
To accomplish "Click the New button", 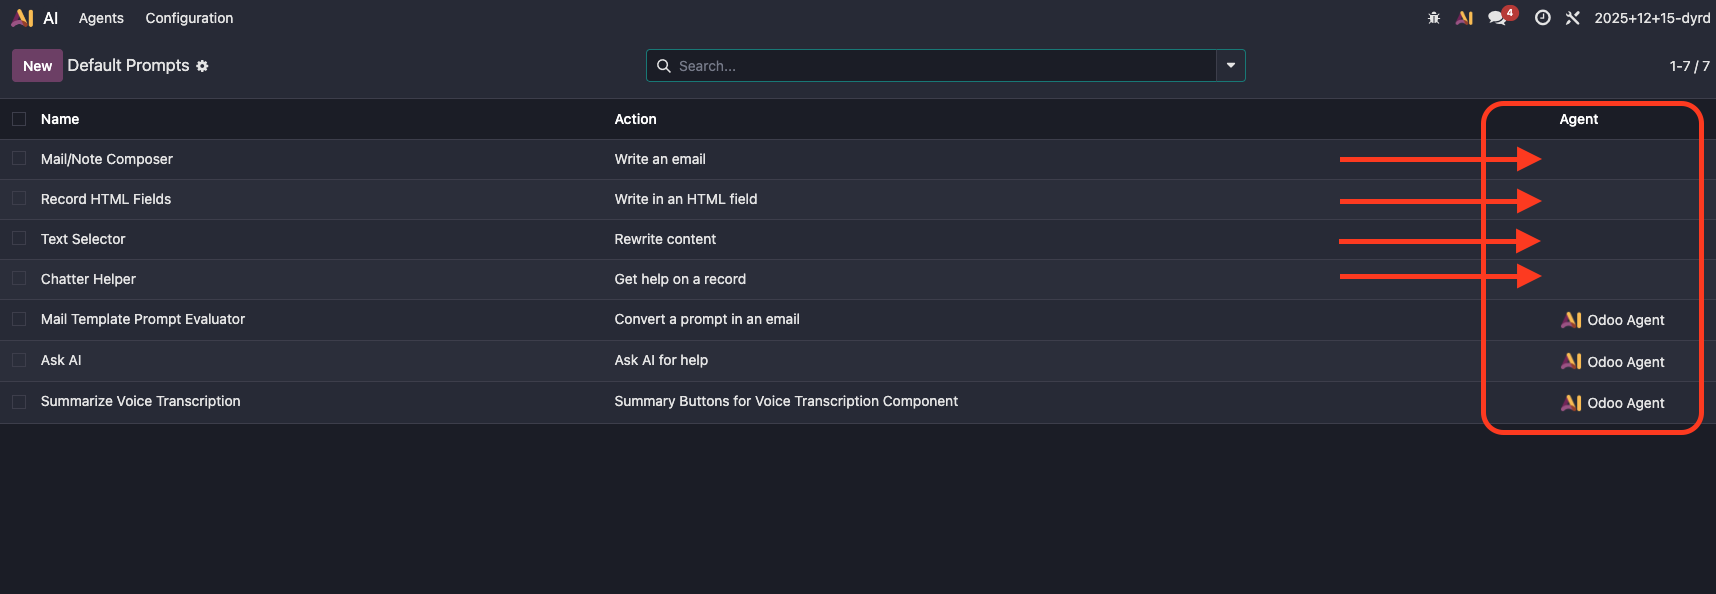I will pyautogui.click(x=37, y=66).
